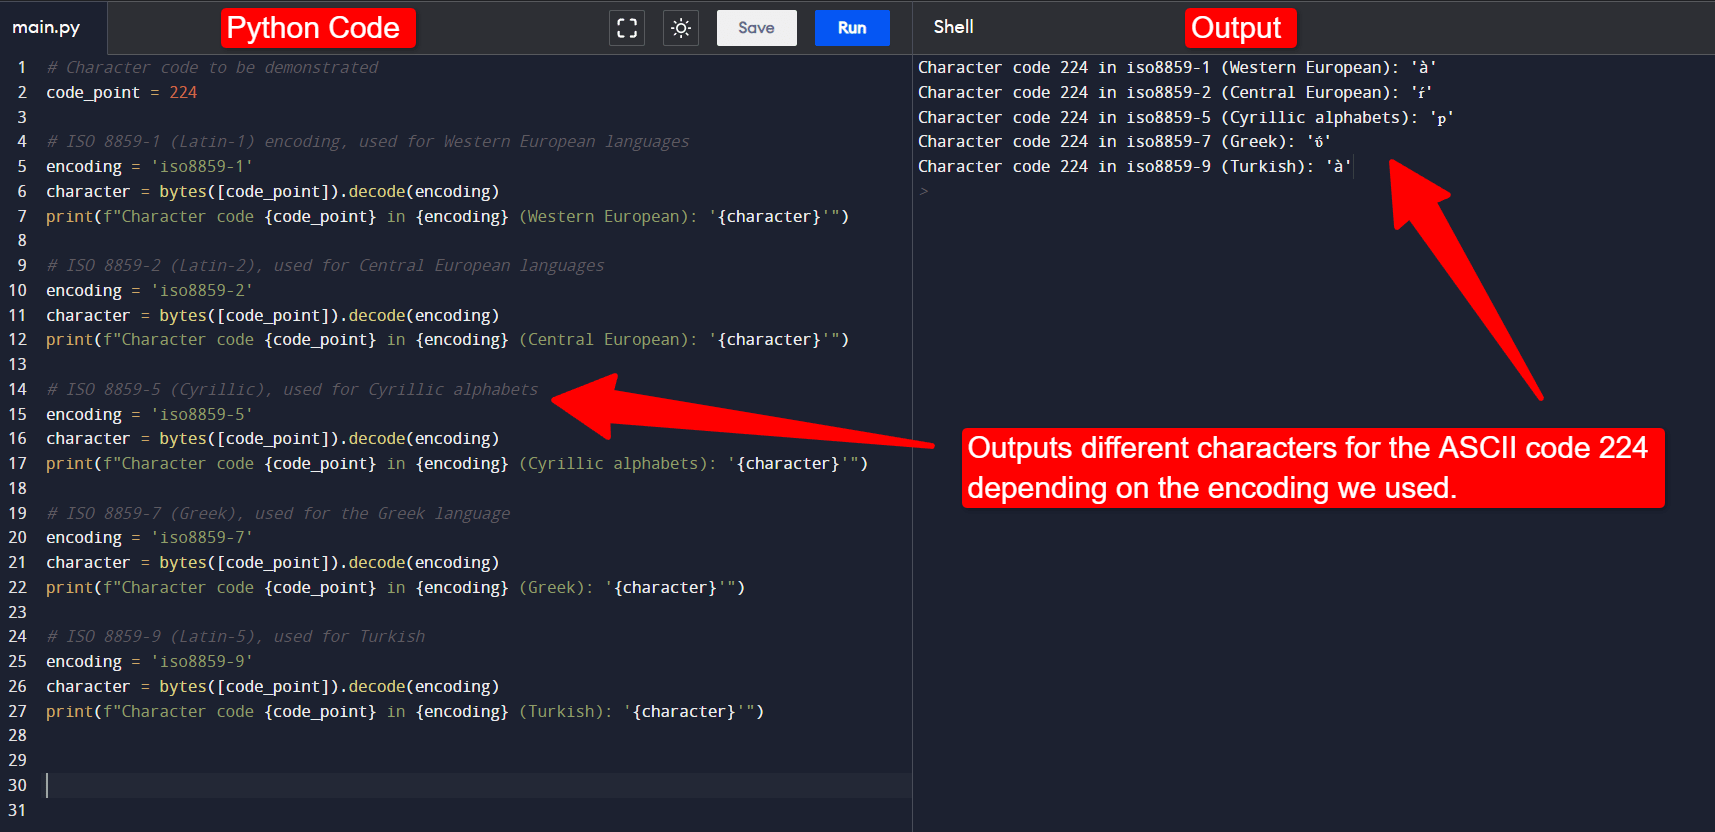Viewport: 1715px width, 832px height.
Task: Click the Turkish output line in Shell
Action: (x=1133, y=166)
